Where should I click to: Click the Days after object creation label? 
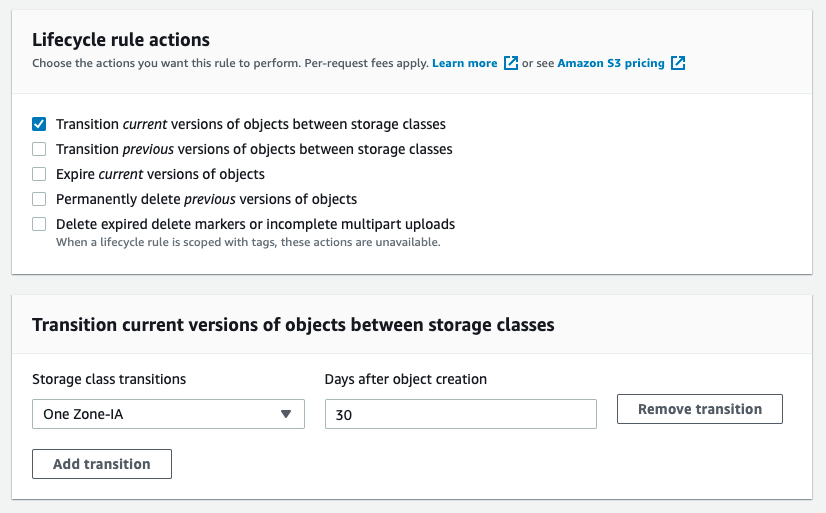tap(406, 379)
